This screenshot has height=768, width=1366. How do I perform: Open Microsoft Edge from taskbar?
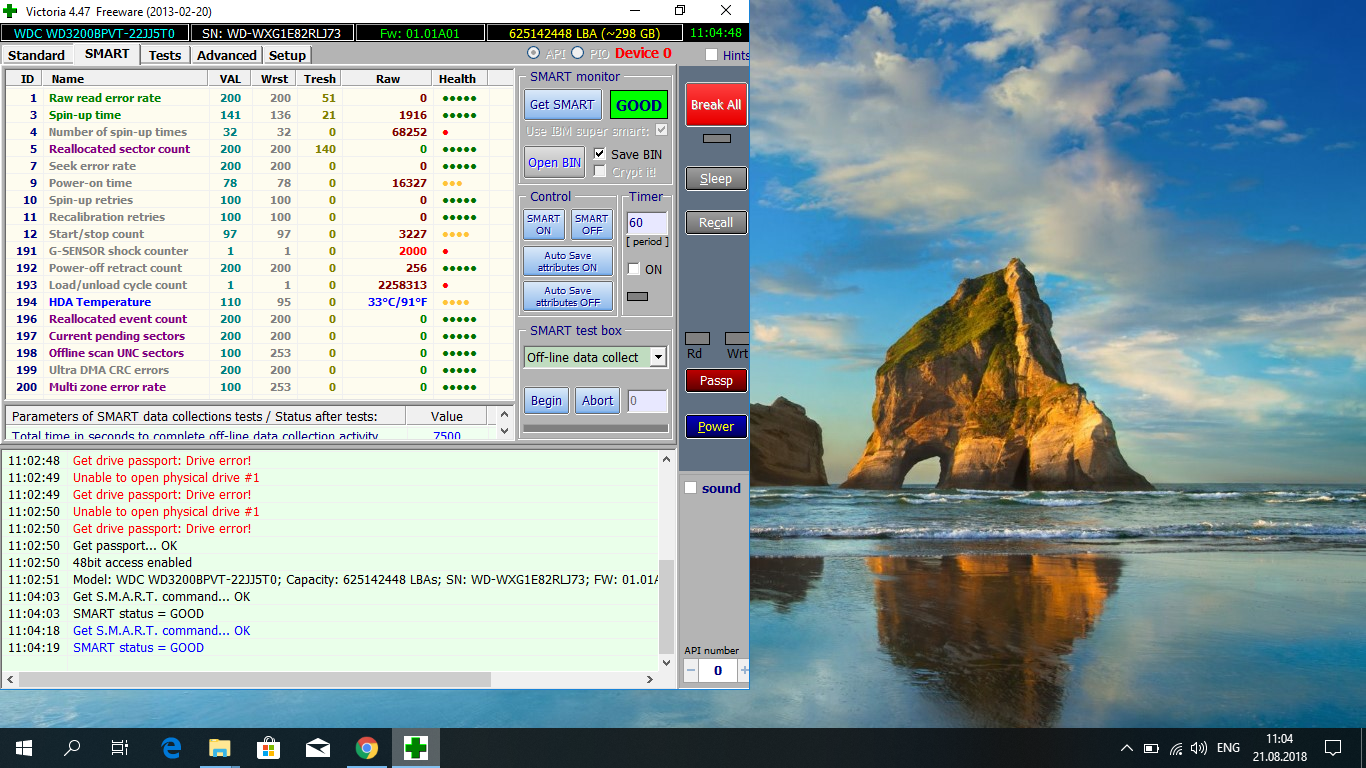tap(171, 747)
